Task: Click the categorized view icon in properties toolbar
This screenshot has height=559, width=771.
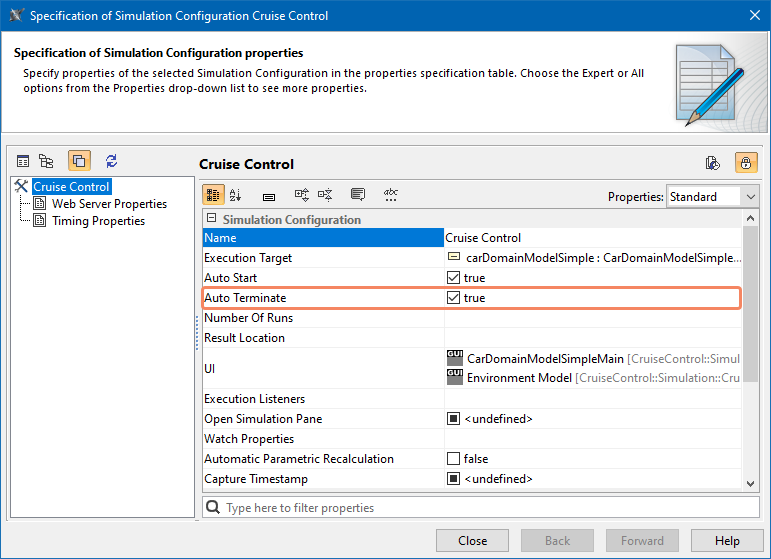Action: pyautogui.click(x=214, y=195)
